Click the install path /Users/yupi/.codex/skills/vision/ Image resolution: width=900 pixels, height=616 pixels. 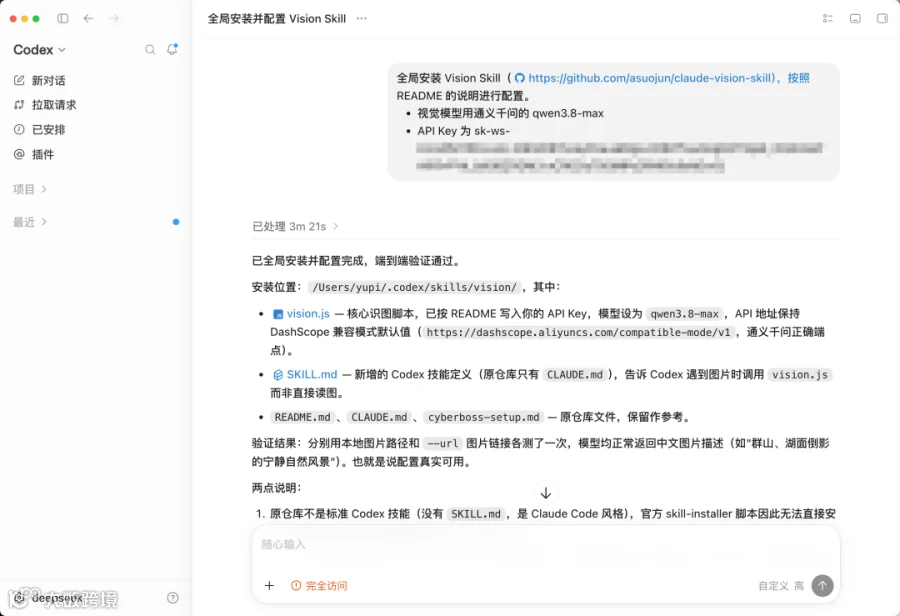coord(414,287)
